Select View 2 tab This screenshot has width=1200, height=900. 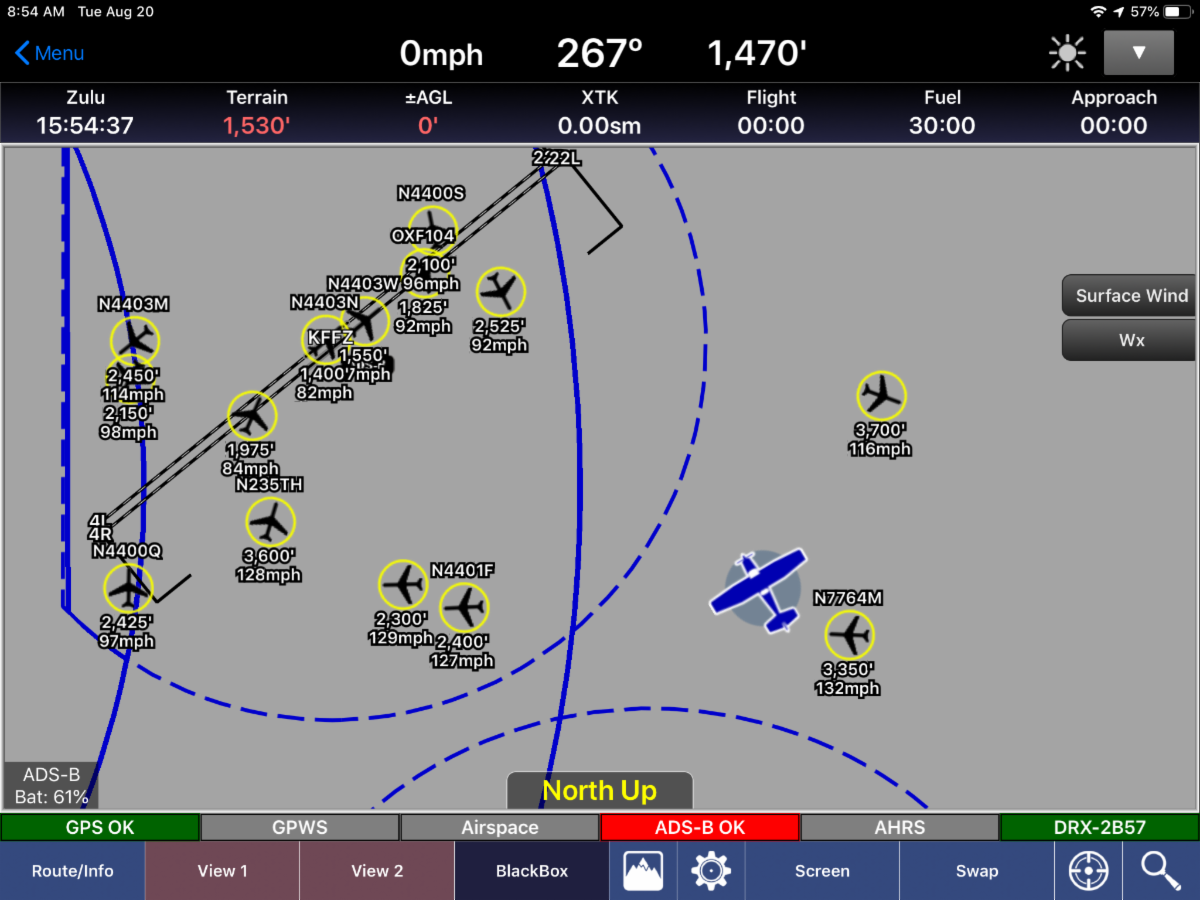tap(377, 871)
